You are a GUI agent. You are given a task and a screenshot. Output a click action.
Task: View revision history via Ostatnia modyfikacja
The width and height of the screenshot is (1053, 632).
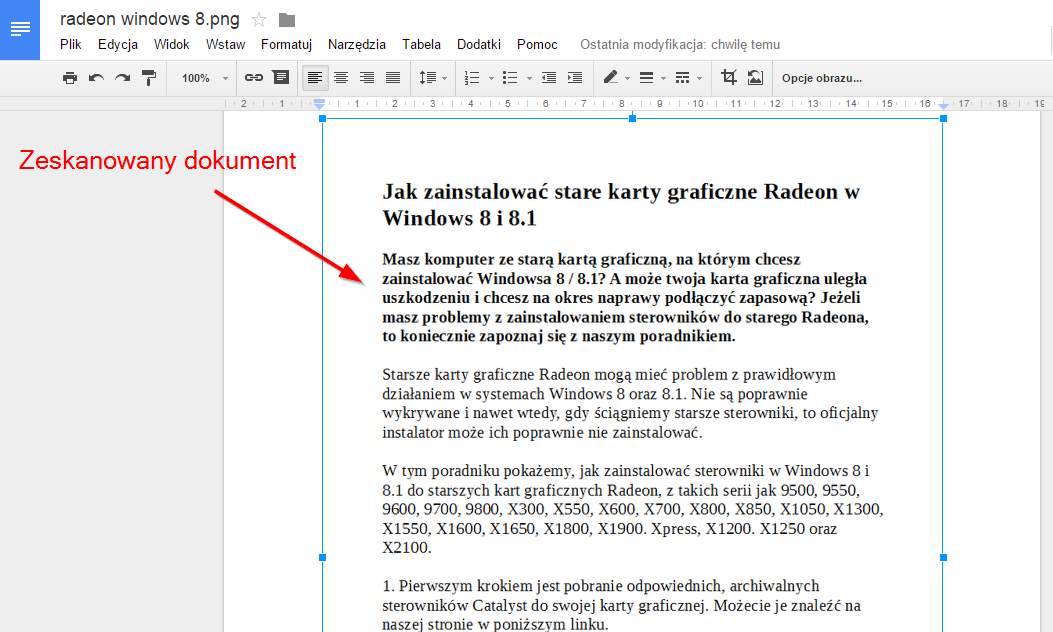click(x=680, y=44)
